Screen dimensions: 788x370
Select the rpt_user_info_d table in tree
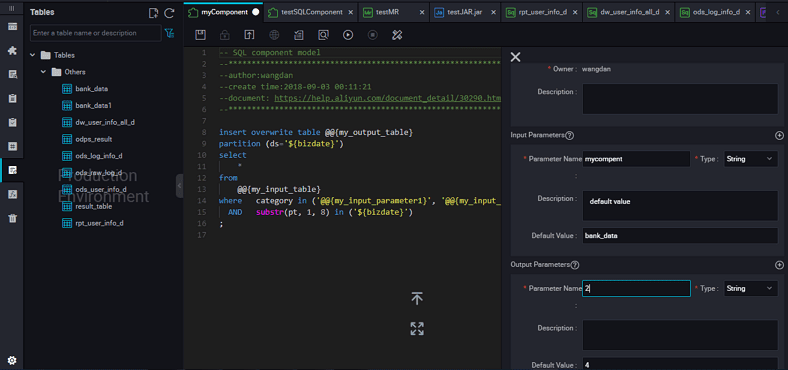point(100,223)
